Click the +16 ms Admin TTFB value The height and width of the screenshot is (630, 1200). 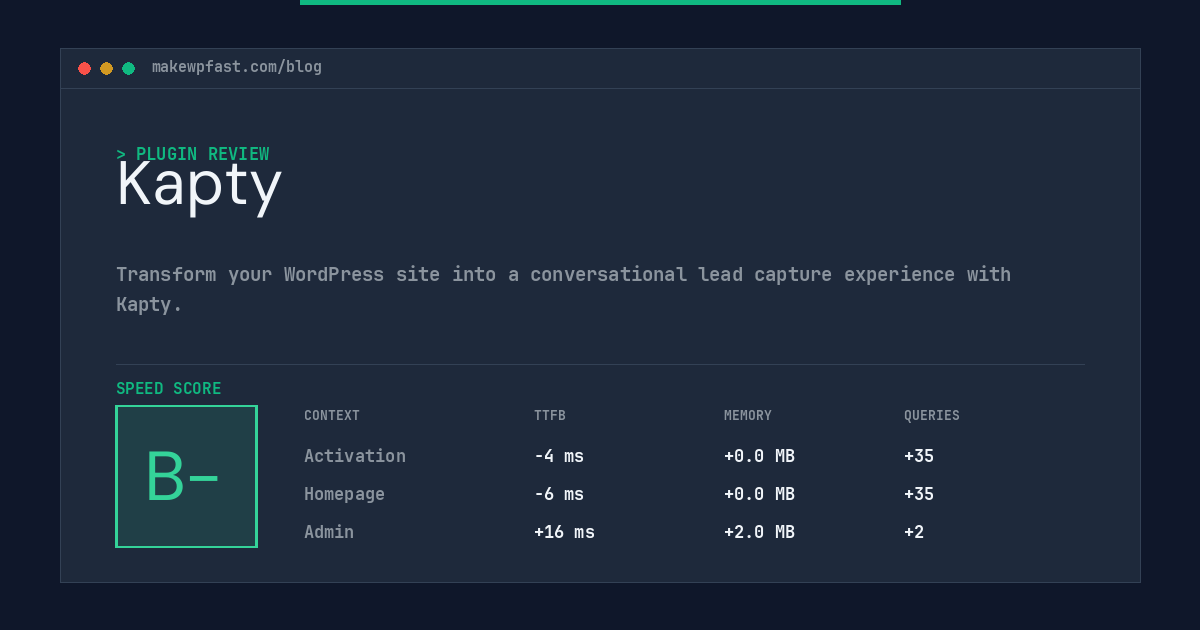pyautogui.click(x=564, y=532)
